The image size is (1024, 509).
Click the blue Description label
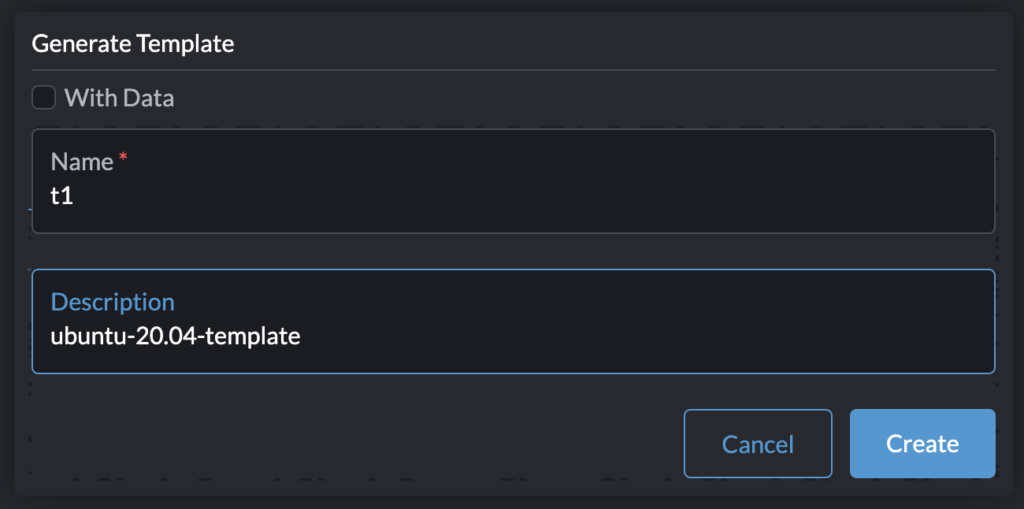point(112,302)
